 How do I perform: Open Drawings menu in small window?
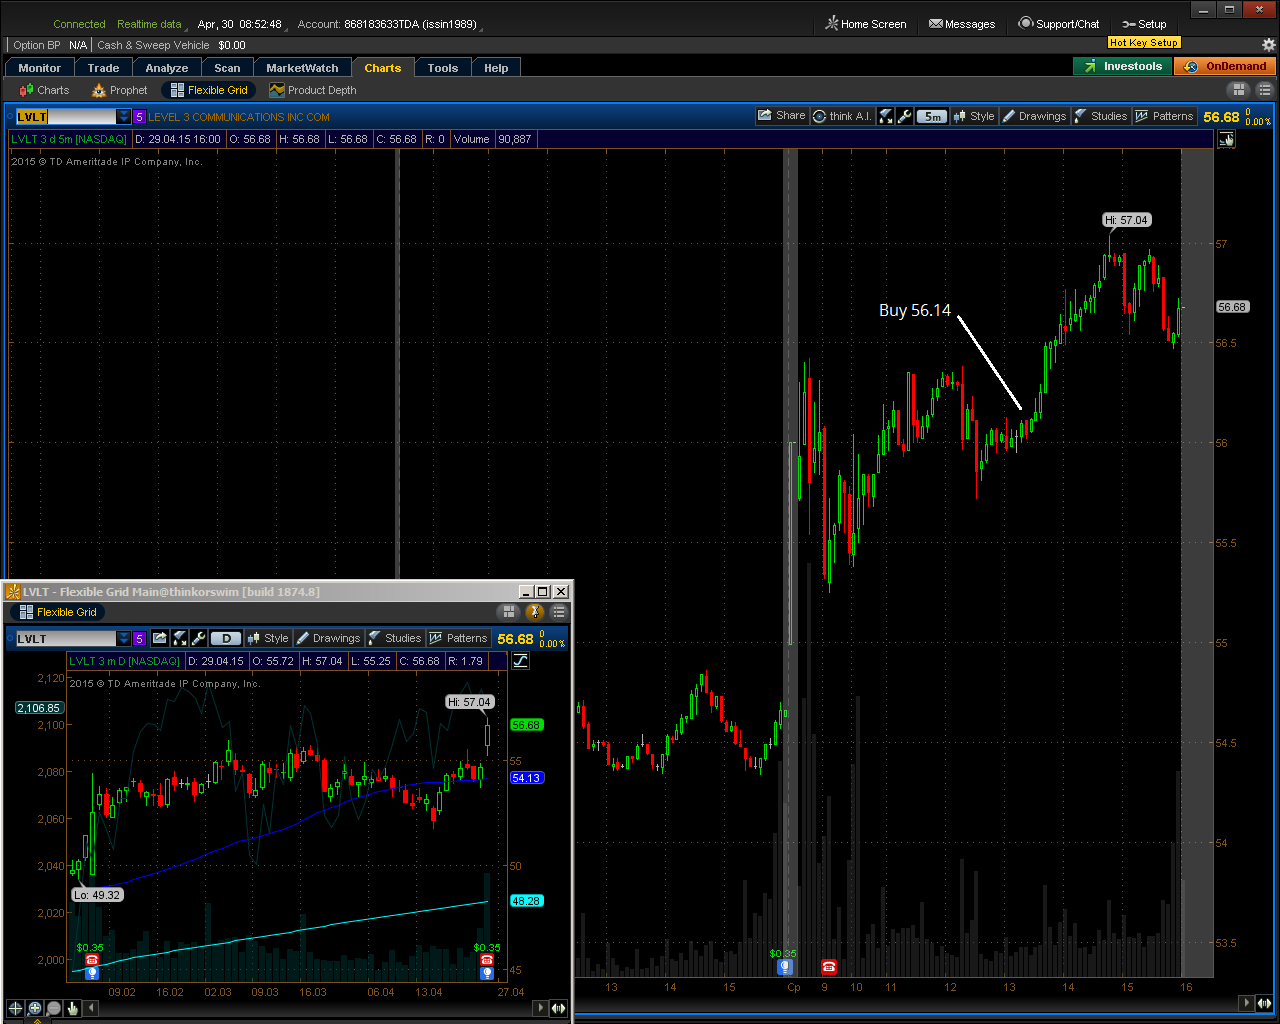click(x=328, y=638)
